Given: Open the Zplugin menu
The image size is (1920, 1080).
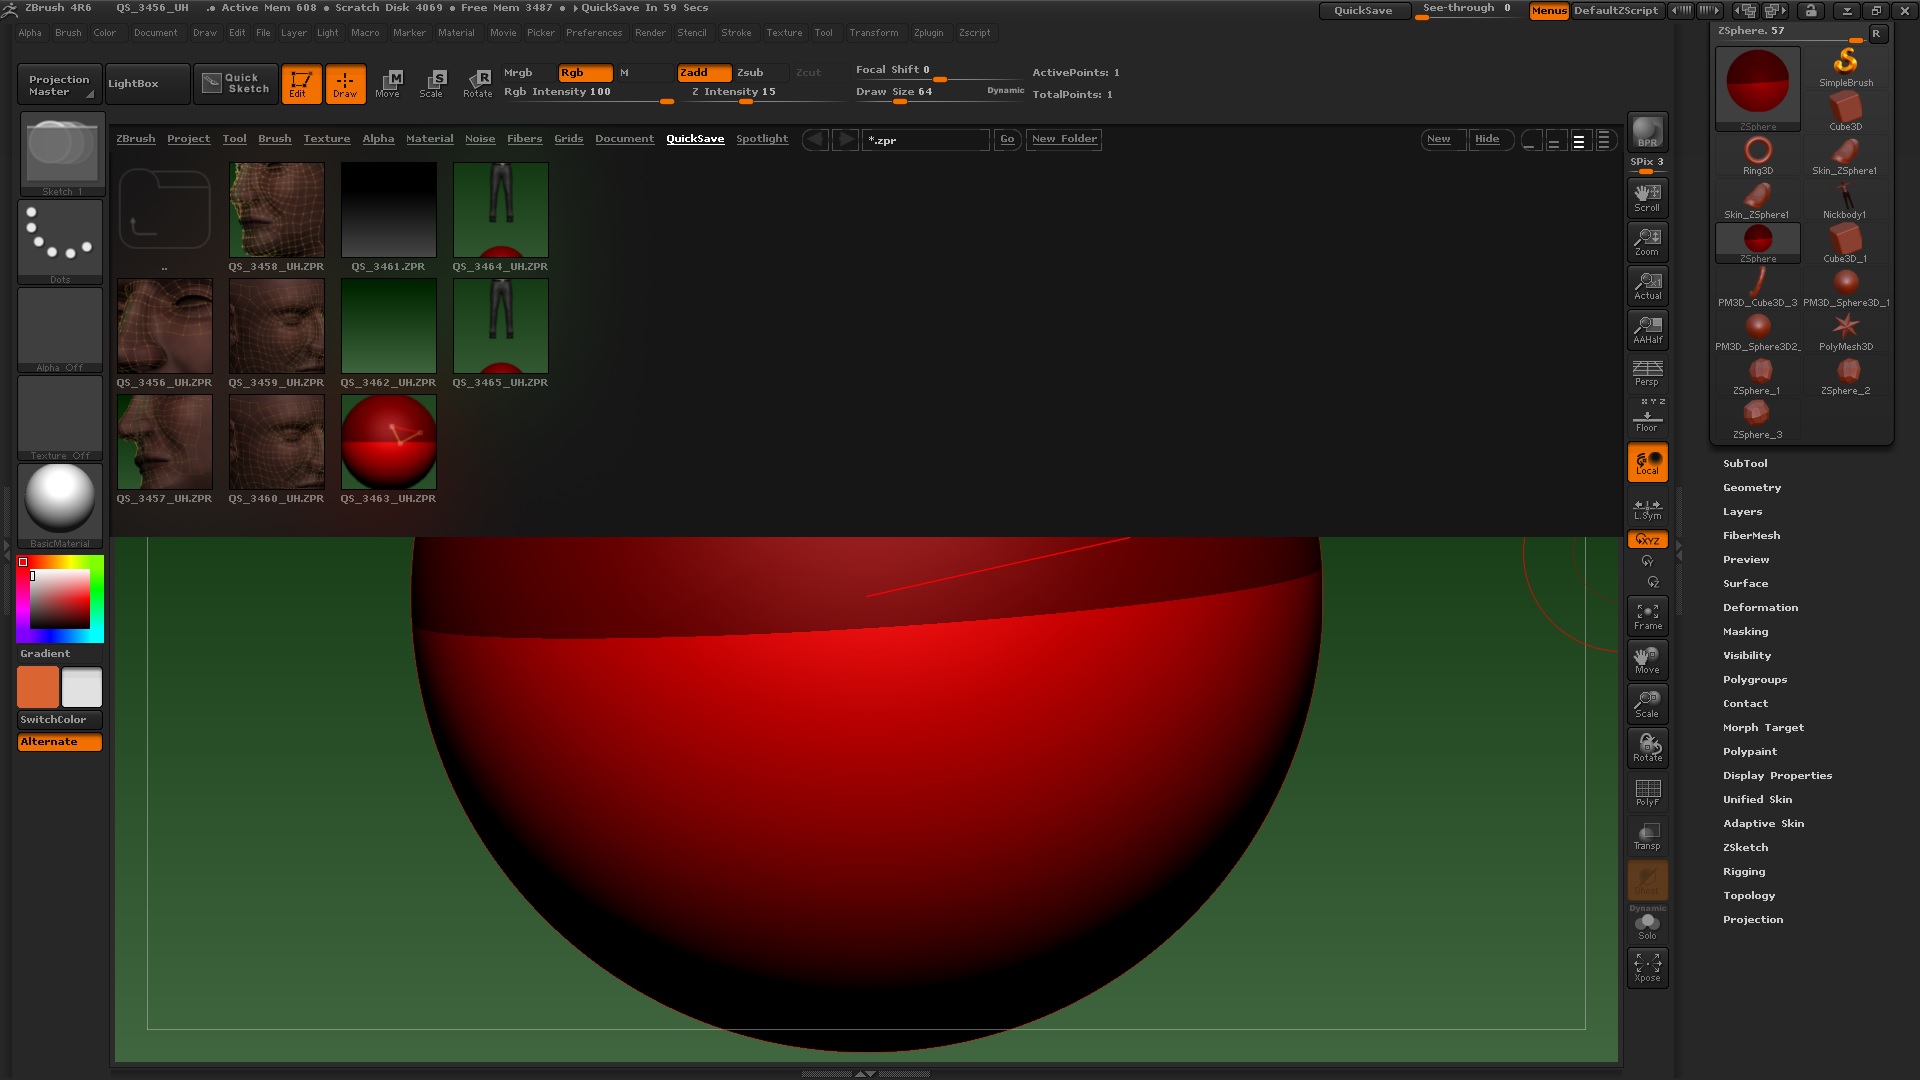Looking at the screenshot, I should [x=928, y=32].
